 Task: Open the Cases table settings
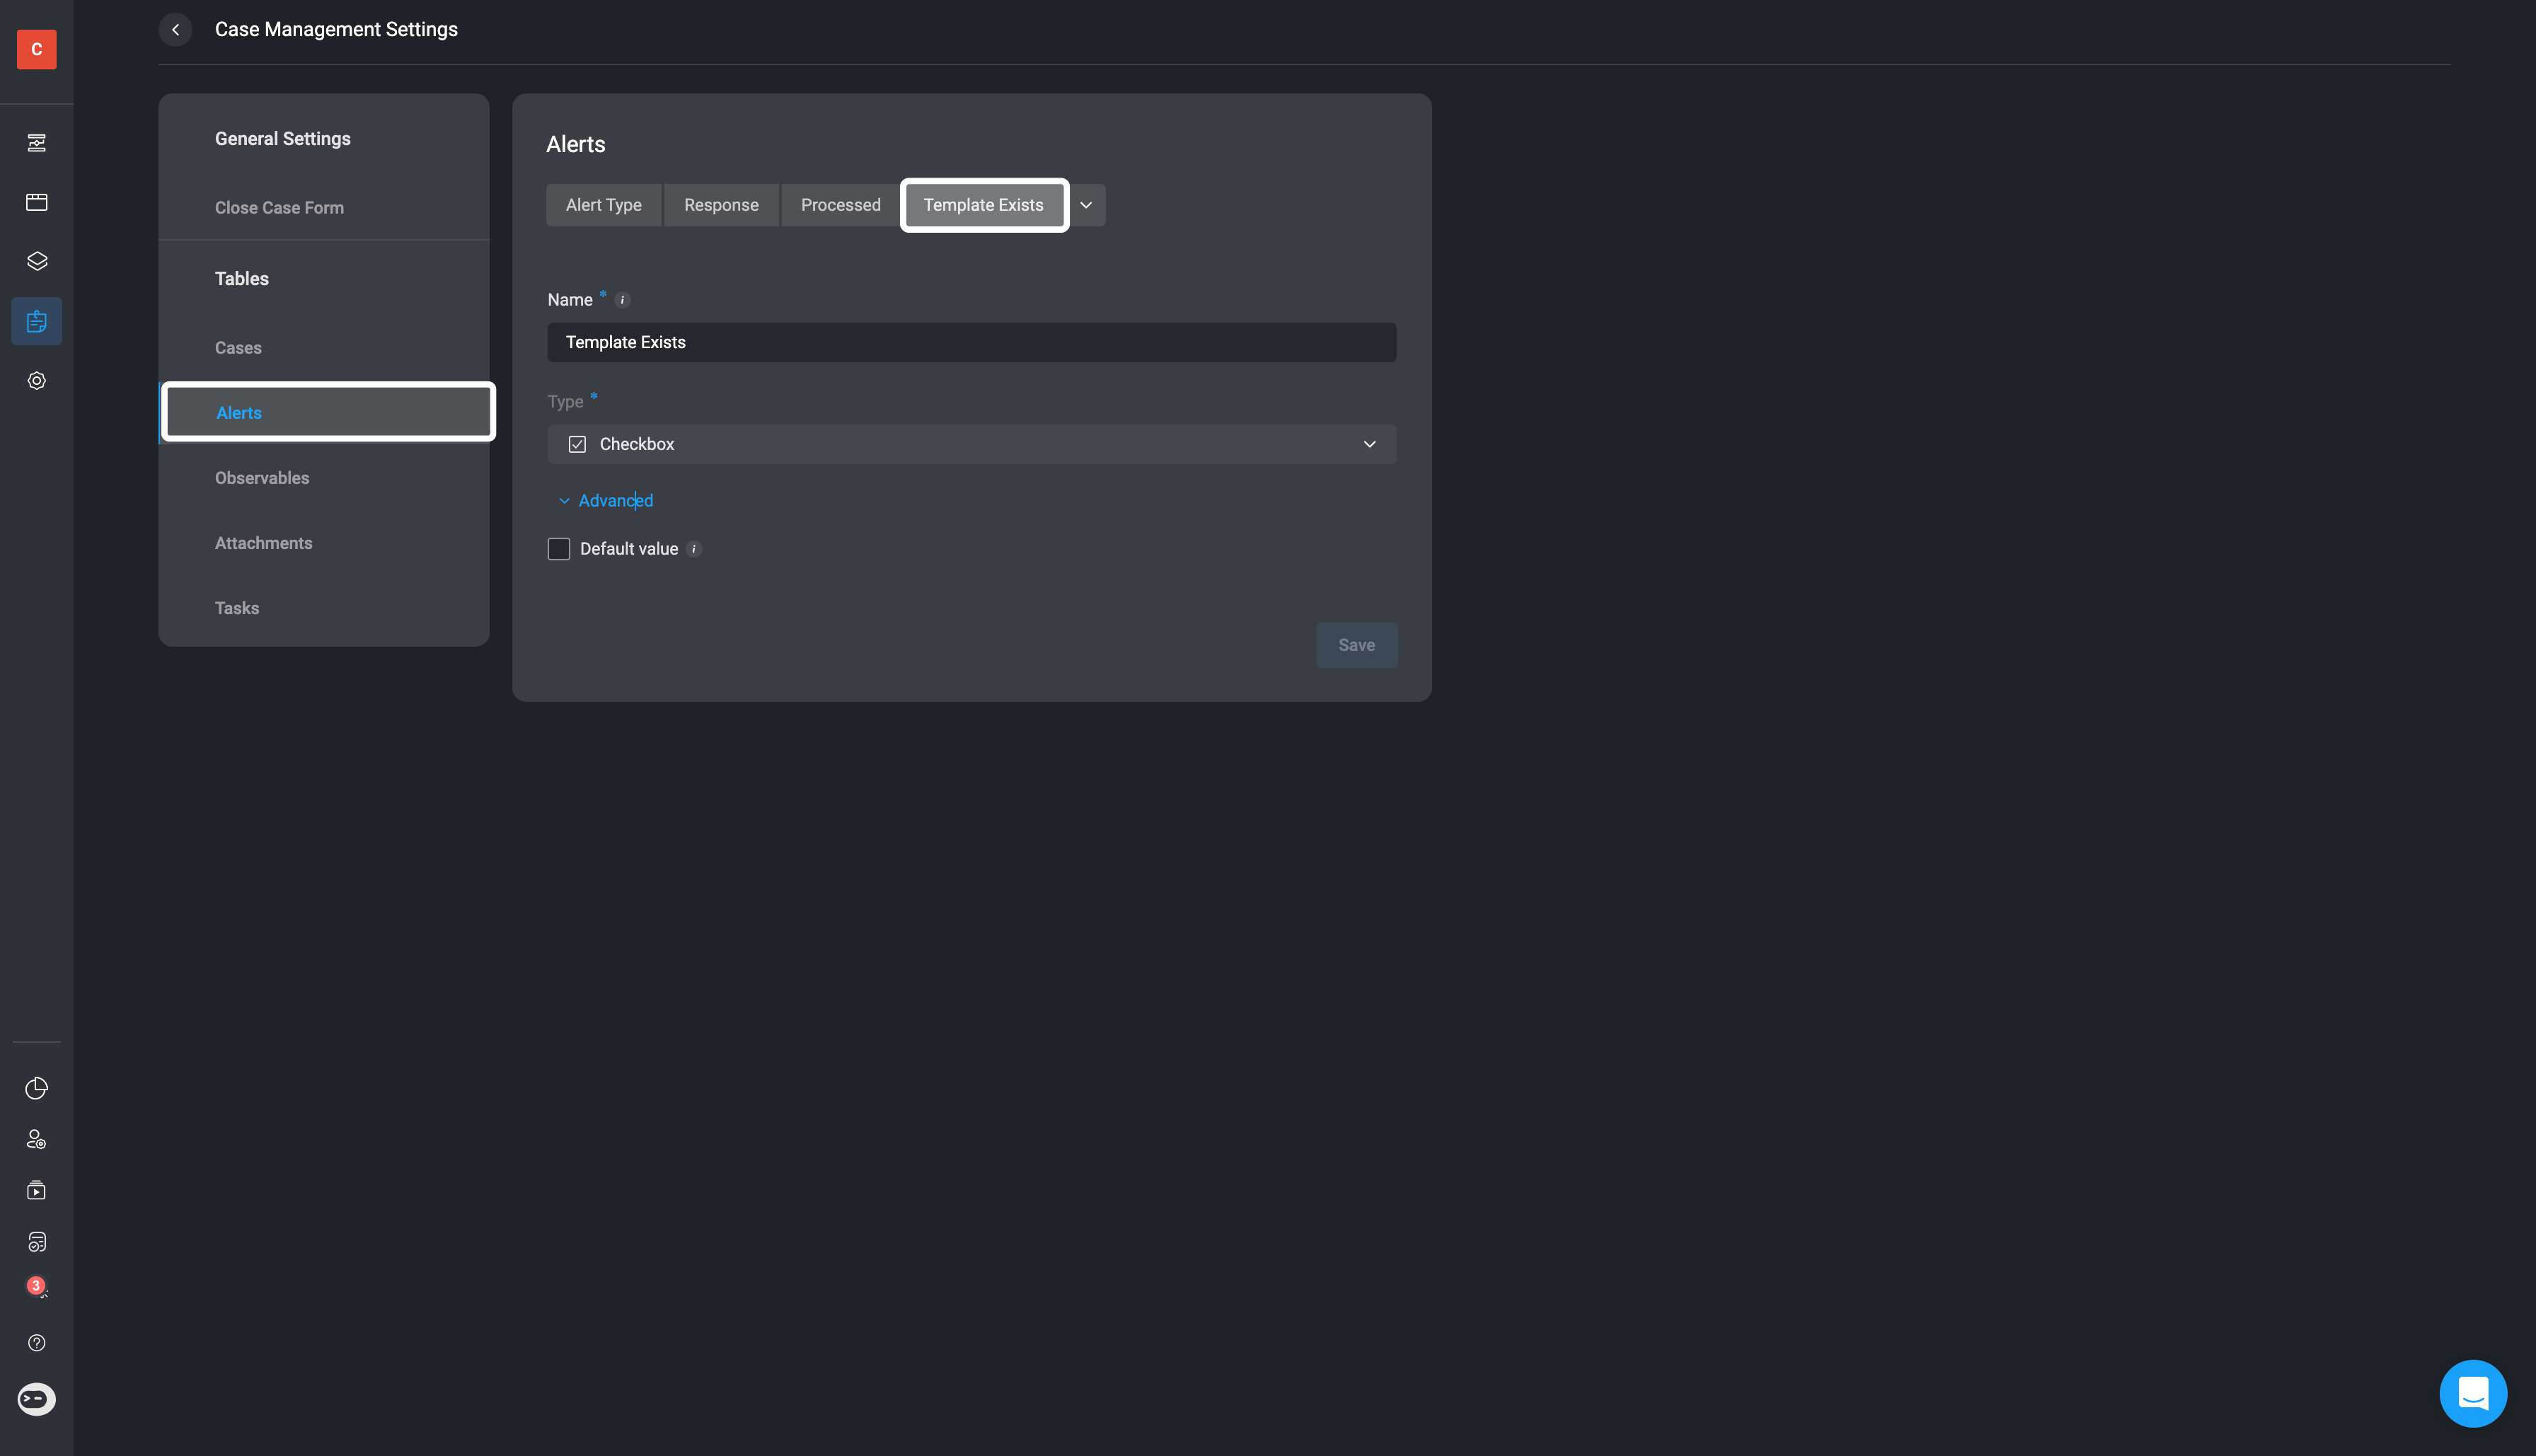(238, 348)
